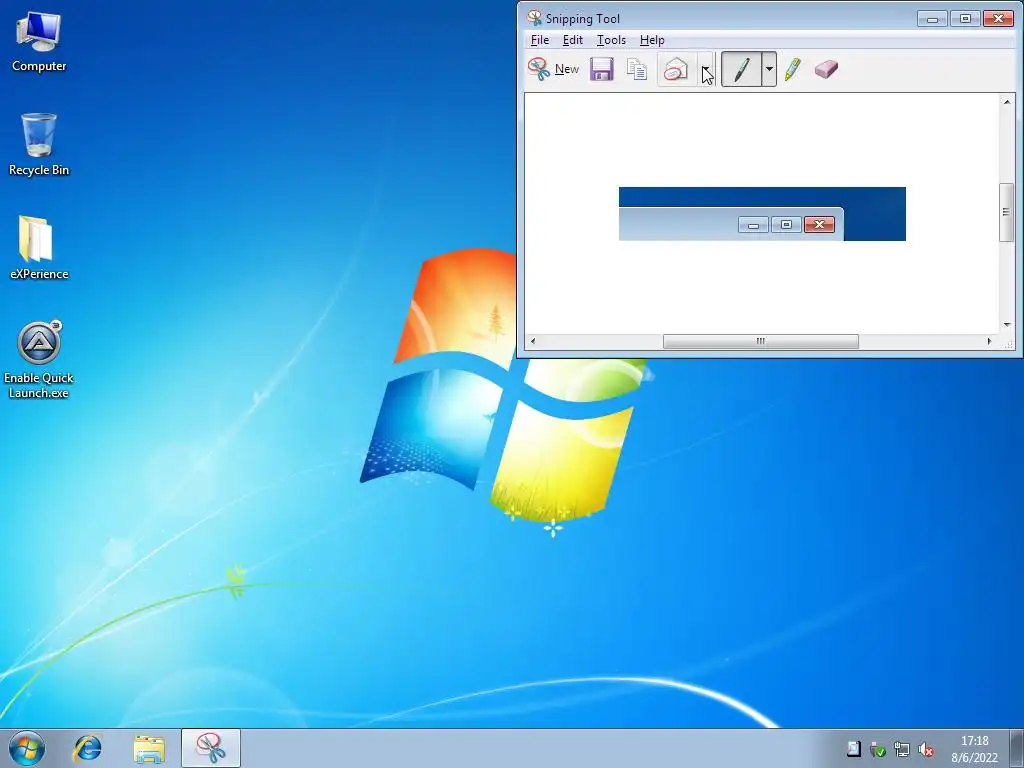1024x768 pixels.
Task: Click the captured snip image in the canvas
Action: tap(762, 214)
